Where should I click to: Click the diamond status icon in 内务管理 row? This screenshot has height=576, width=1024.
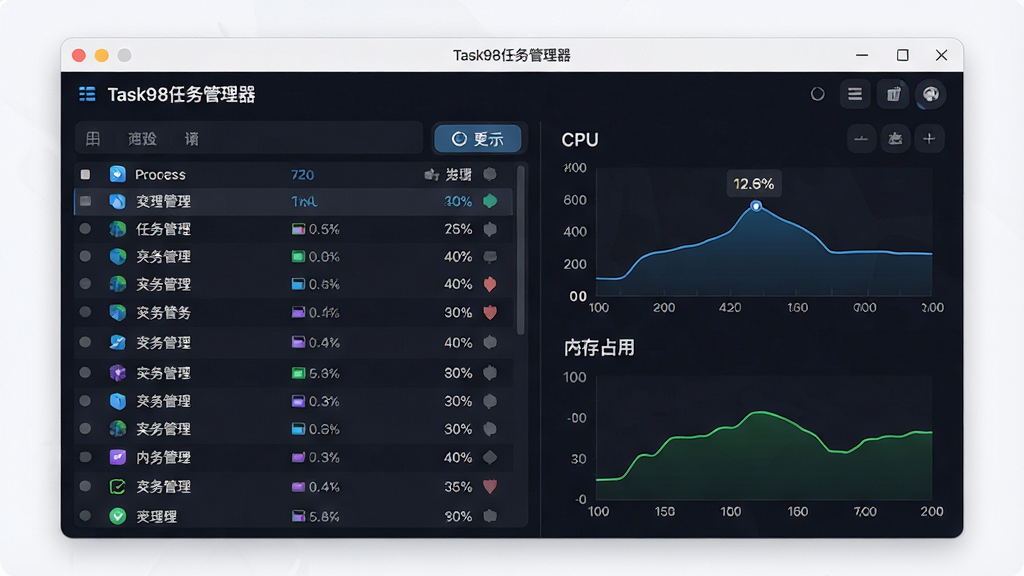(490, 457)
